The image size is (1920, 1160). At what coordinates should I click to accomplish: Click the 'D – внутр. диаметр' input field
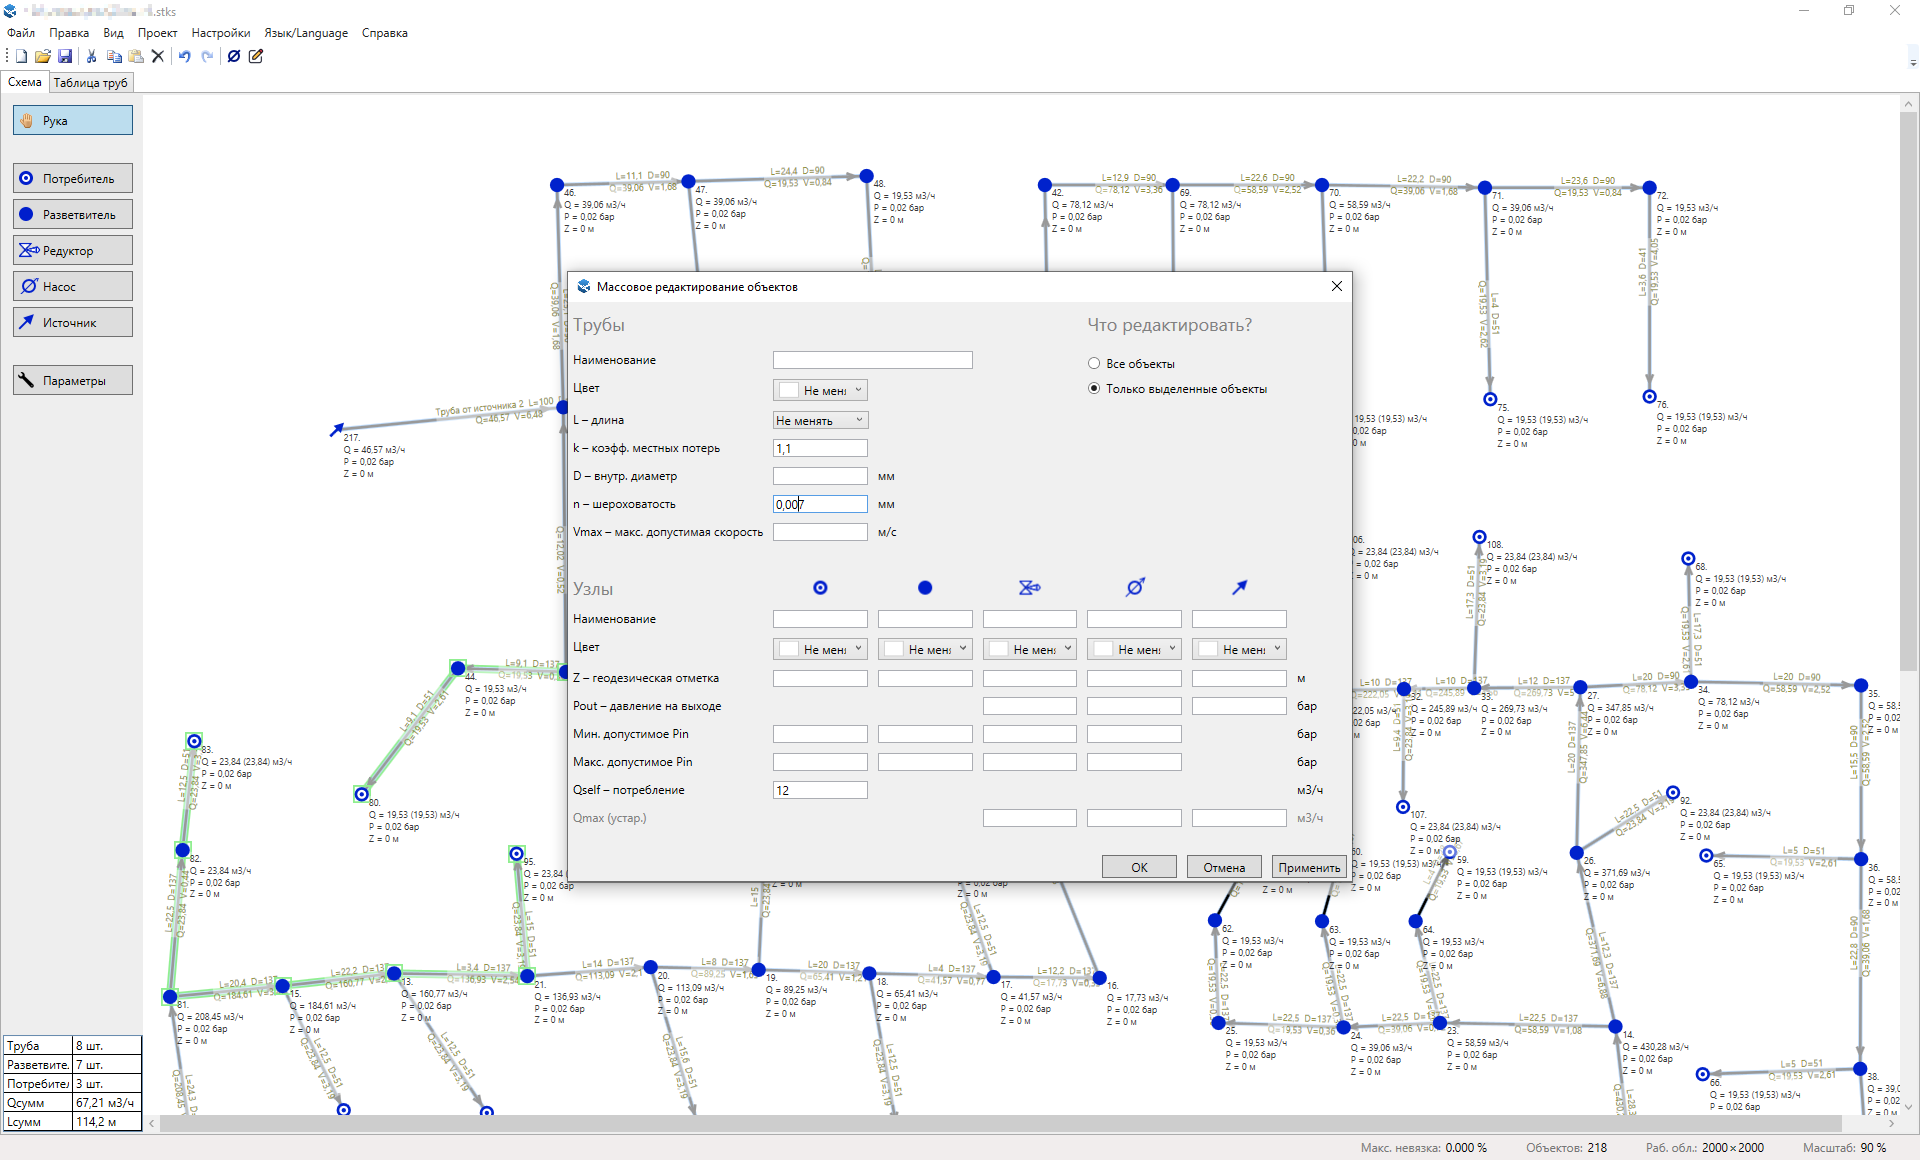[x=820, y=477]
